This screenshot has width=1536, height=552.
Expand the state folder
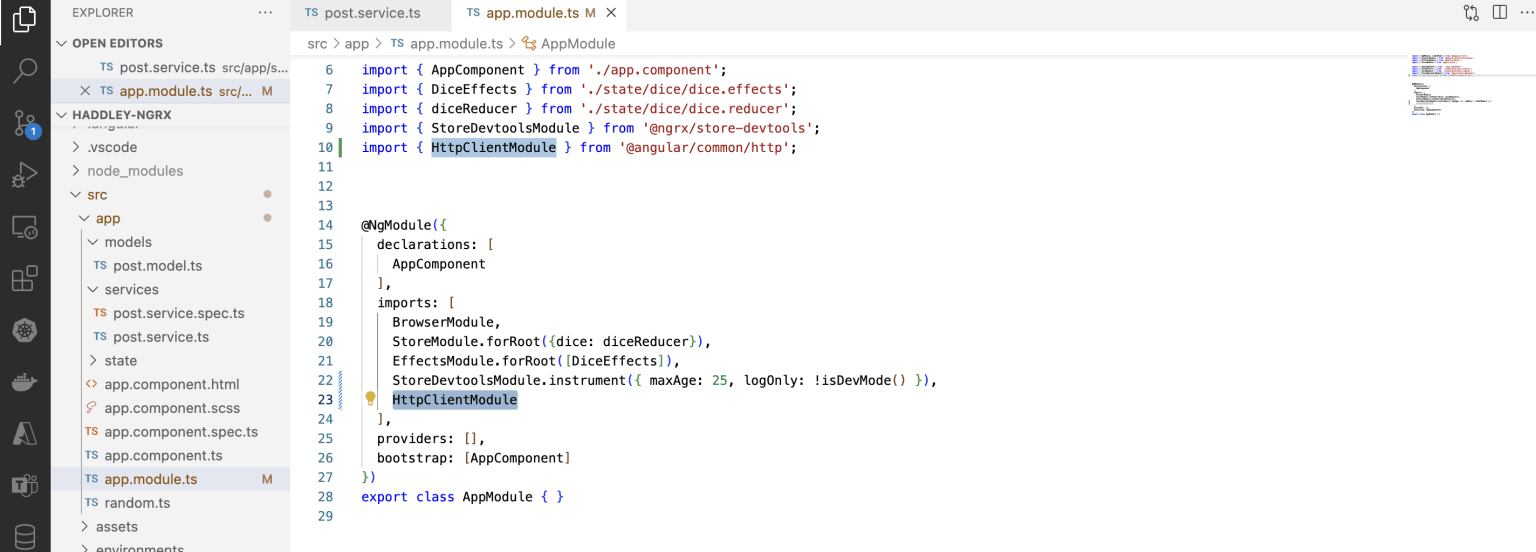121,360
